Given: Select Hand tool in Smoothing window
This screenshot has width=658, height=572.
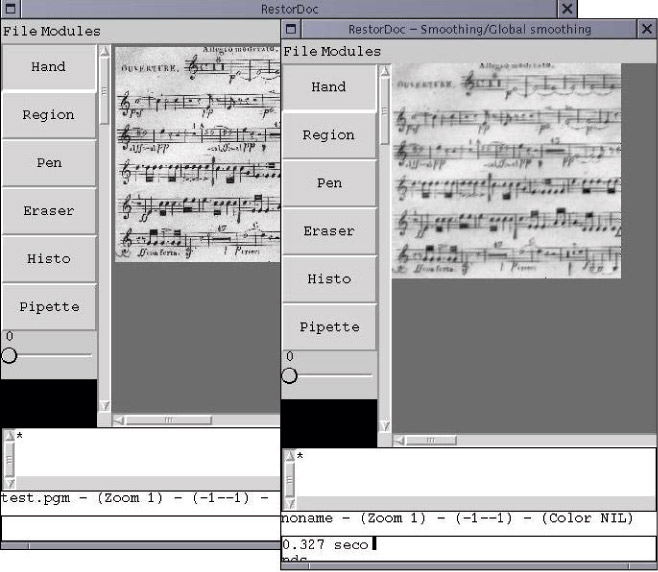Looking at the screenshot, I should click(x=329, y=87).
